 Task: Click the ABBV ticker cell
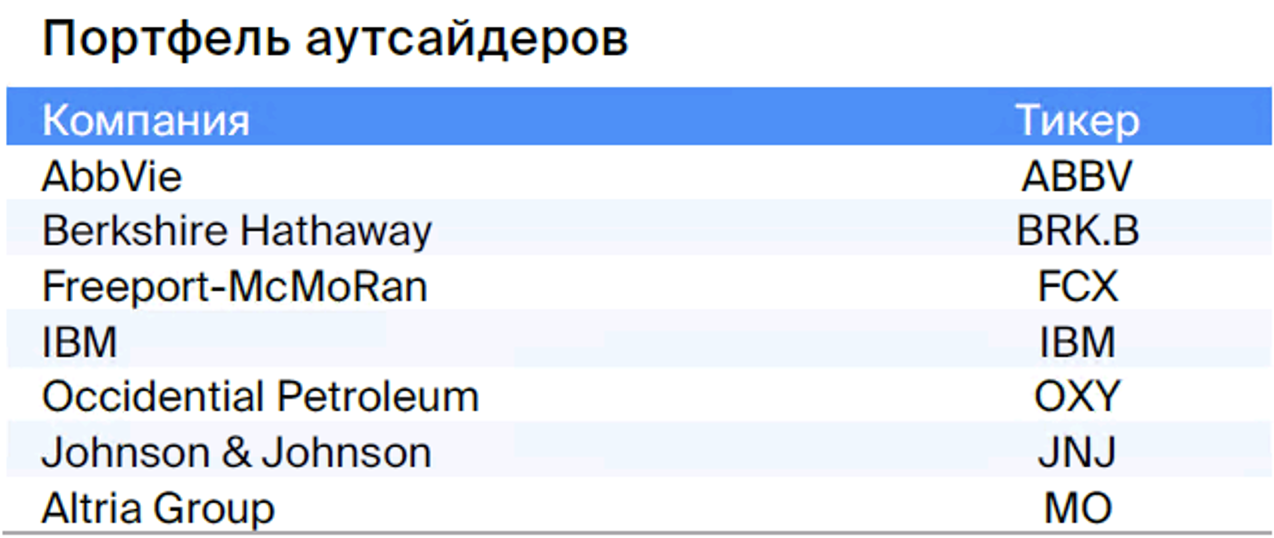coord(1078,177)
